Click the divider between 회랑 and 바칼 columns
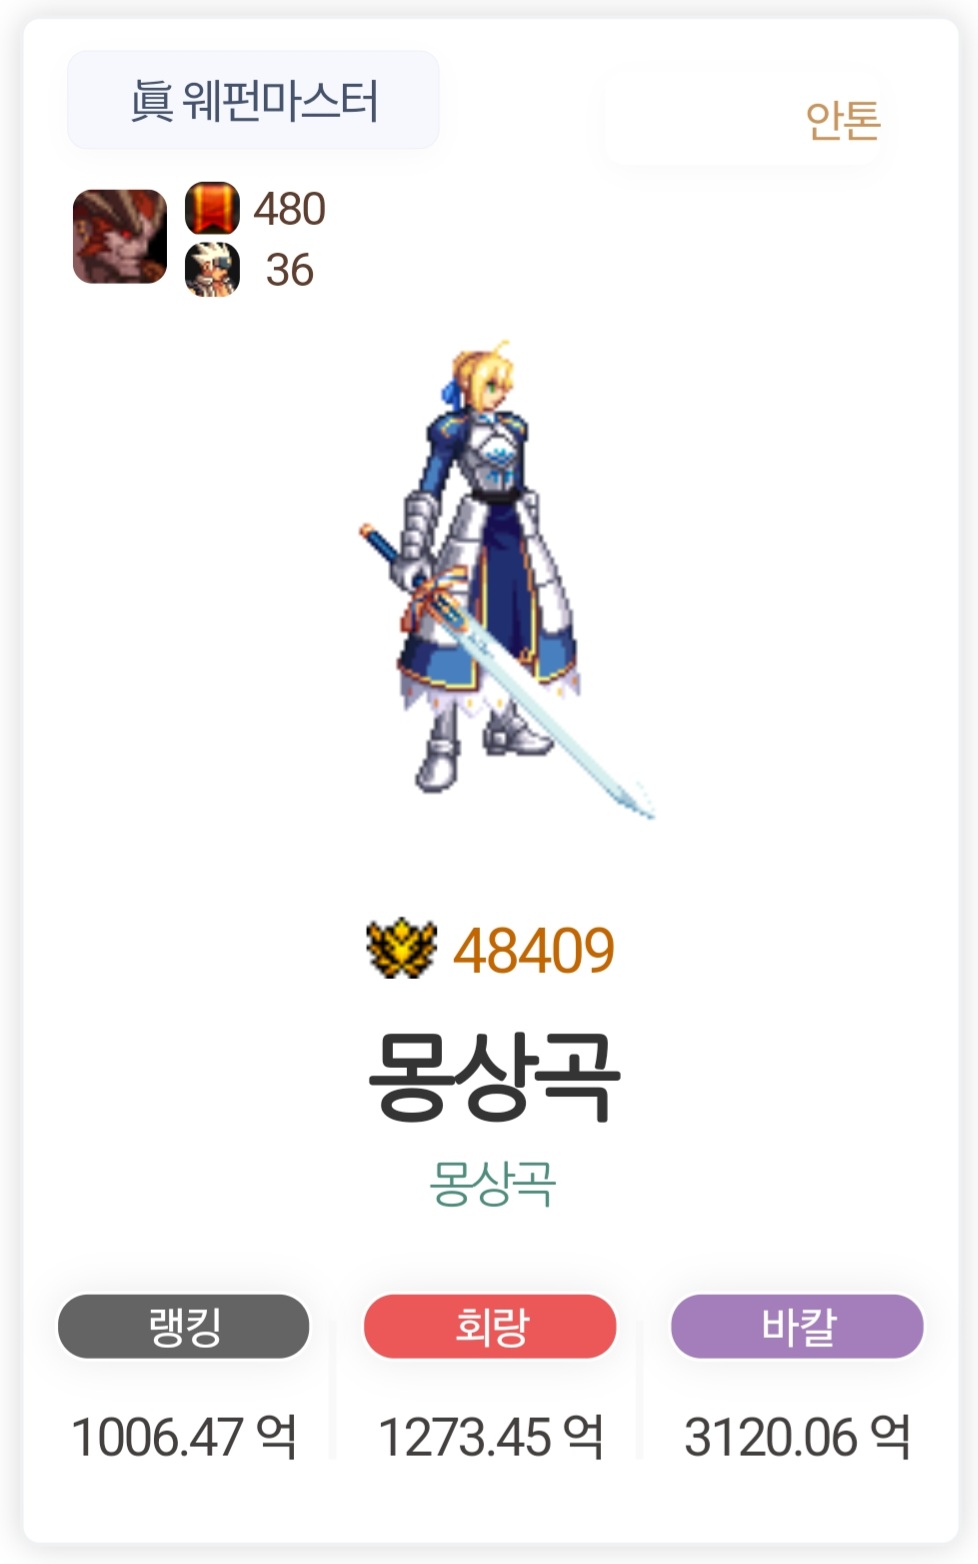 (640, 1390)
